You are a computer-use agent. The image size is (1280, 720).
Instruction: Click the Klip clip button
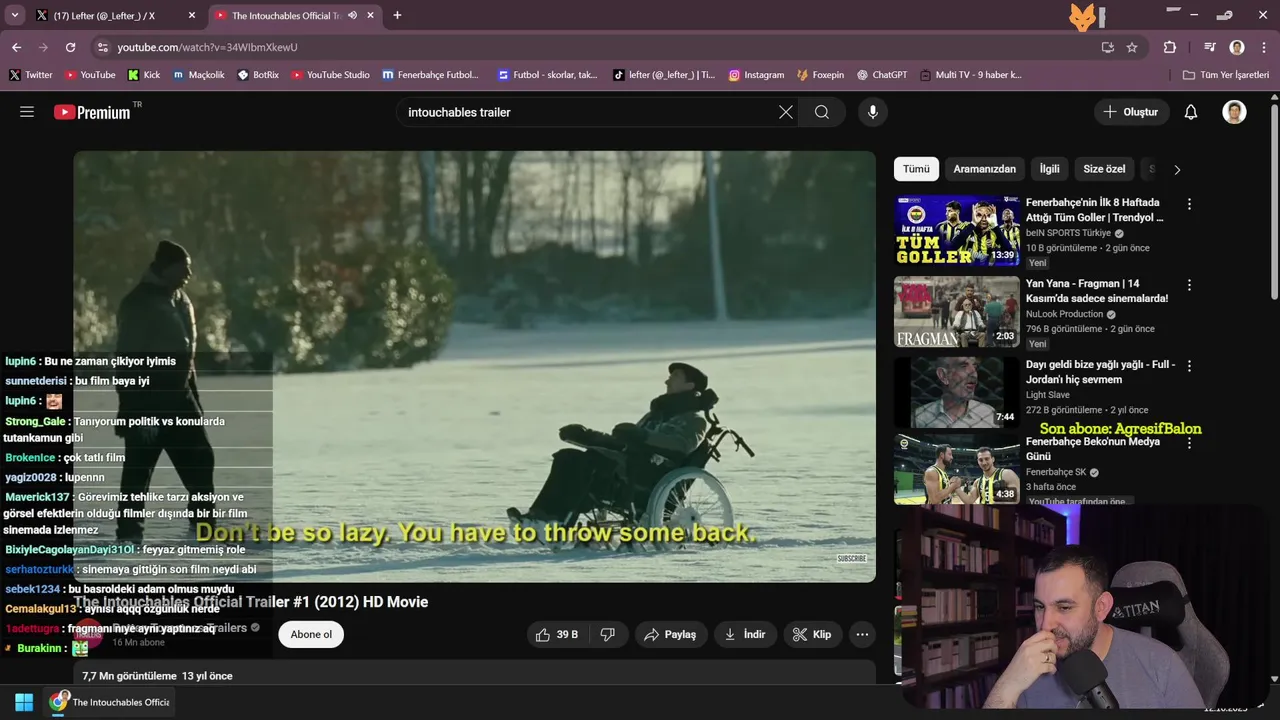point(812,634)
